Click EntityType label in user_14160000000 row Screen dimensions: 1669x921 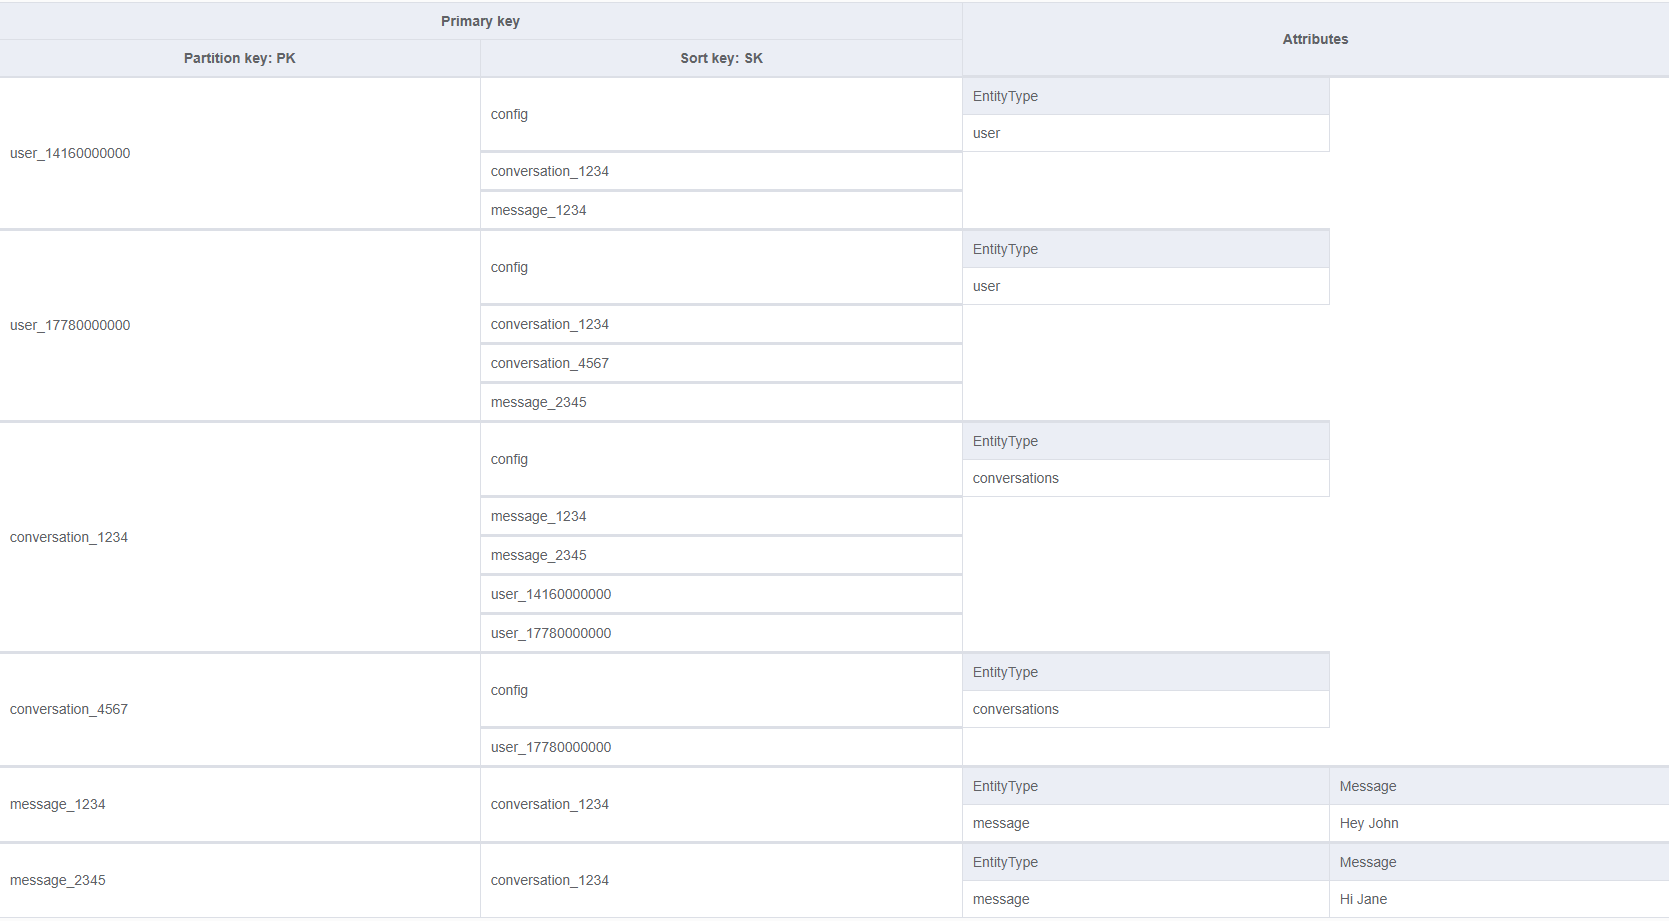(x=1146, y=96)
